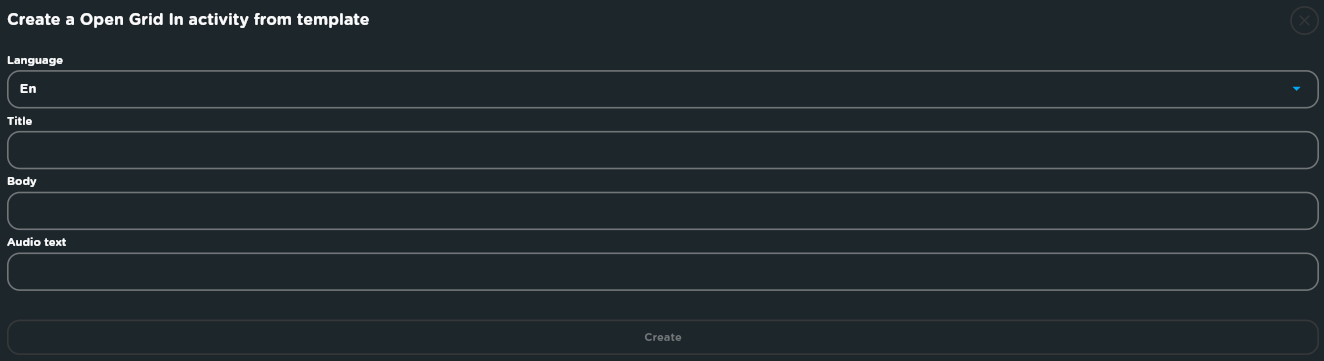The image size is (1324, 361).
Task: Open the Language combo box
Action: coord(662,89)
